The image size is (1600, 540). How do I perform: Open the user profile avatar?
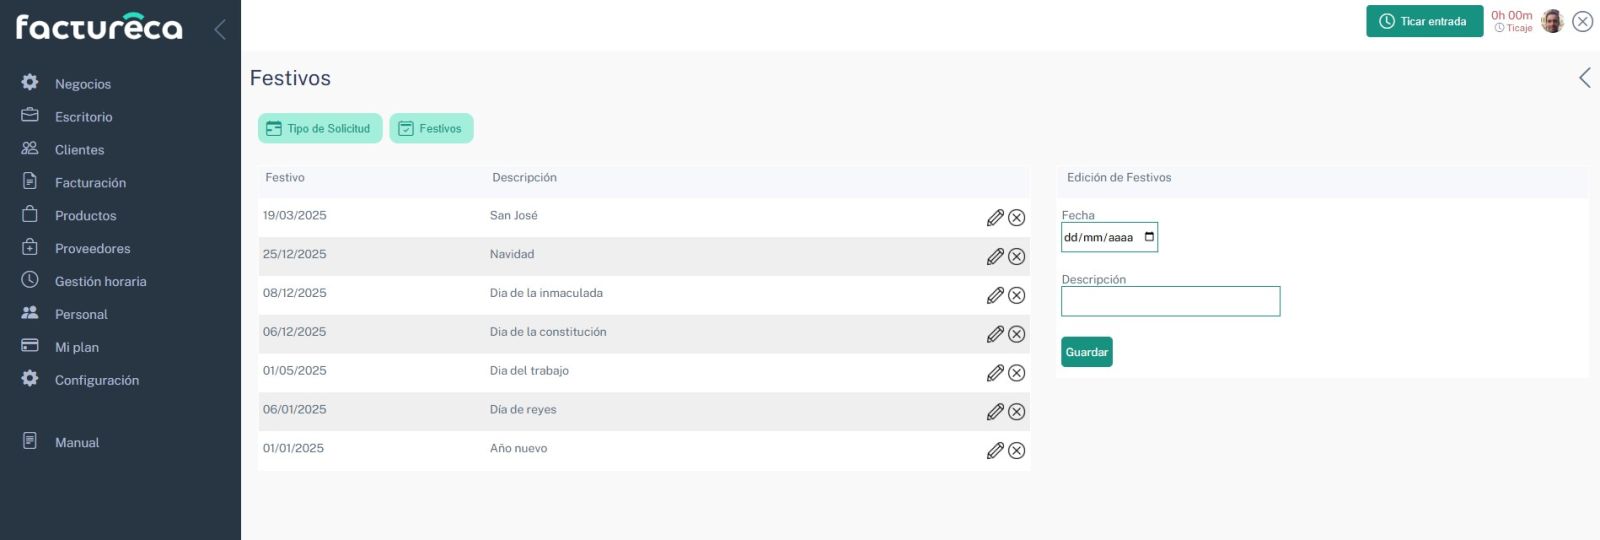click(x=1552, y=21)
